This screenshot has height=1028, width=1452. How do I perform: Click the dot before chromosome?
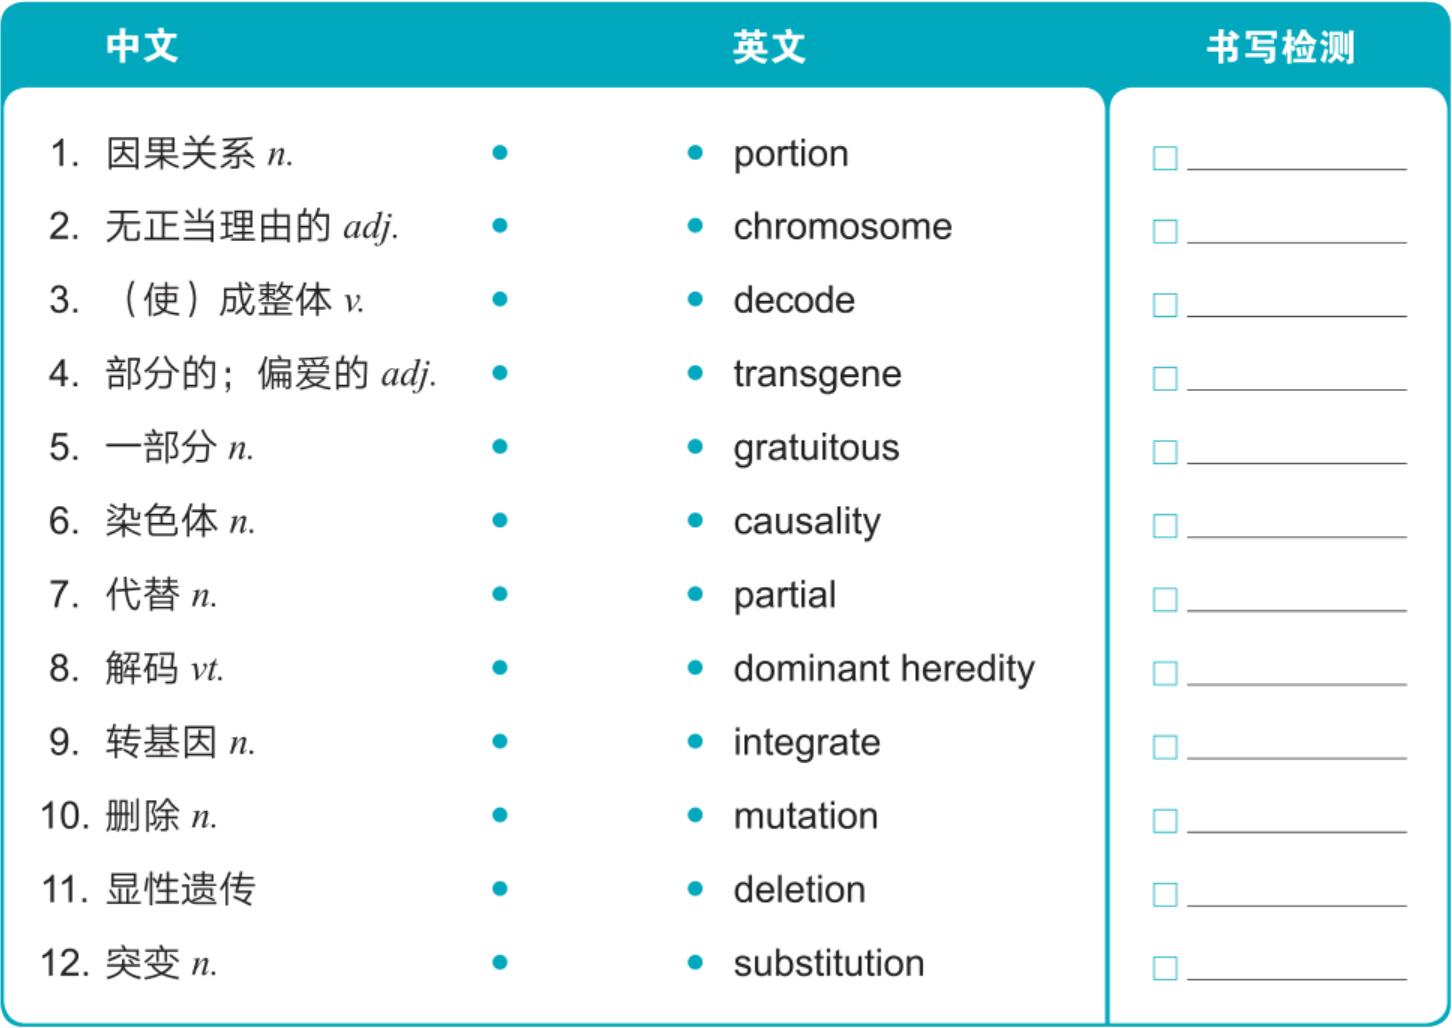(696, 226)
